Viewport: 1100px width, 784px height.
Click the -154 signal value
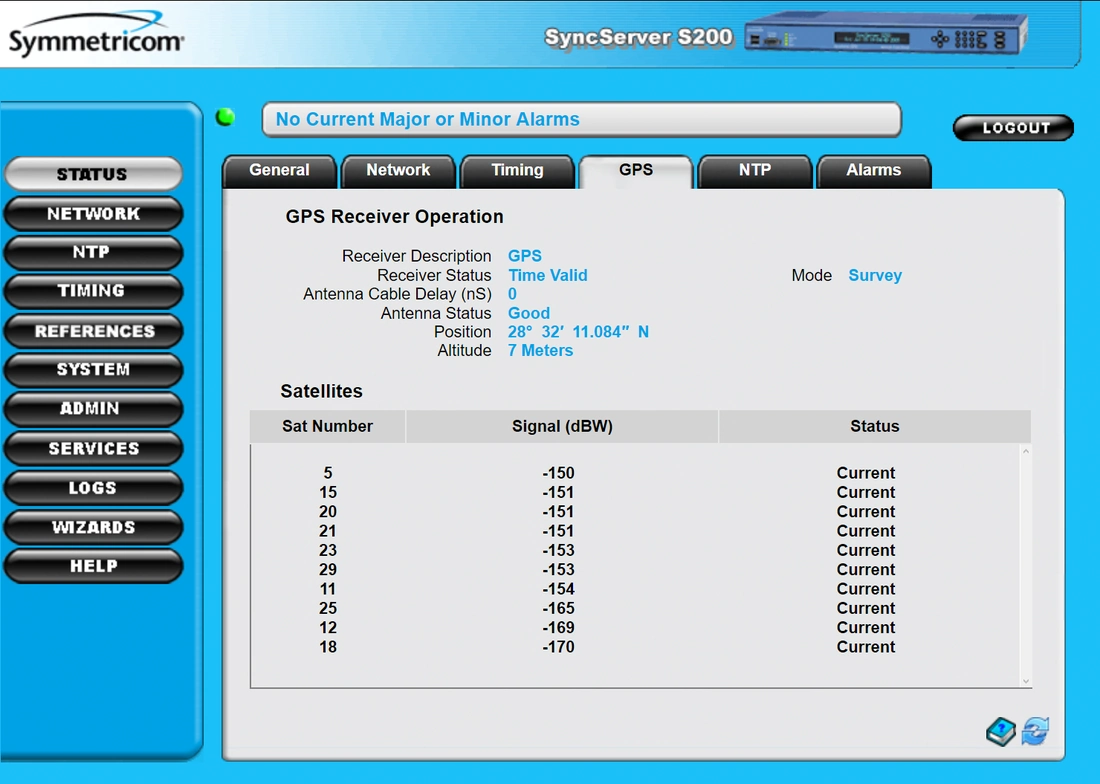[558, 589]
